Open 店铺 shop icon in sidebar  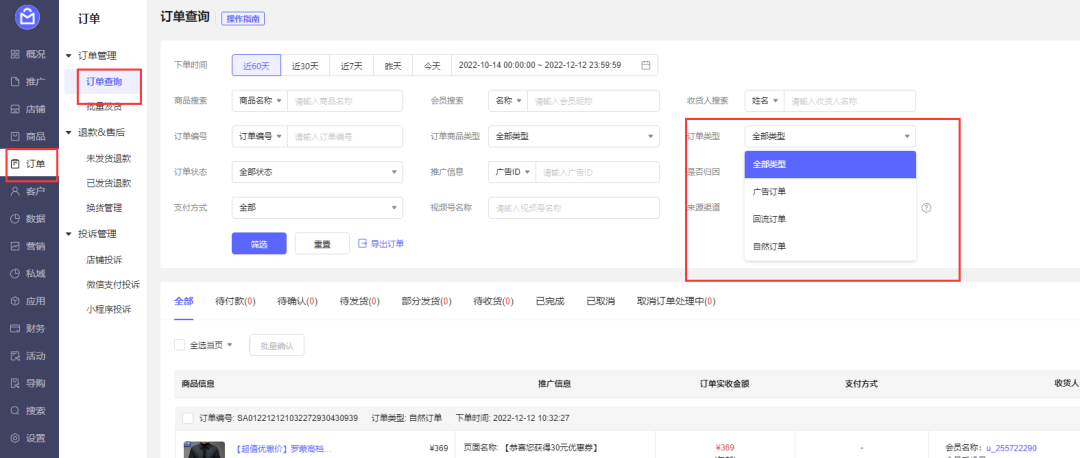(15, 109)
